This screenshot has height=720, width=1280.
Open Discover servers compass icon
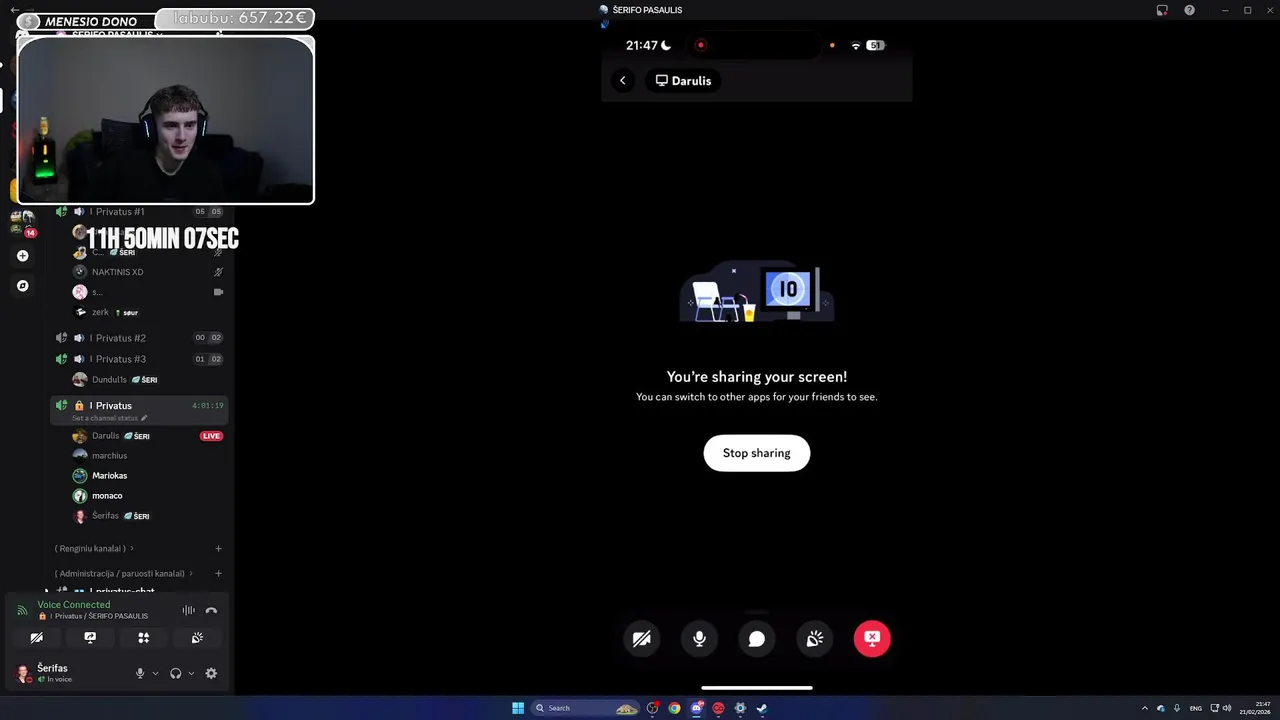pos(22,286)
